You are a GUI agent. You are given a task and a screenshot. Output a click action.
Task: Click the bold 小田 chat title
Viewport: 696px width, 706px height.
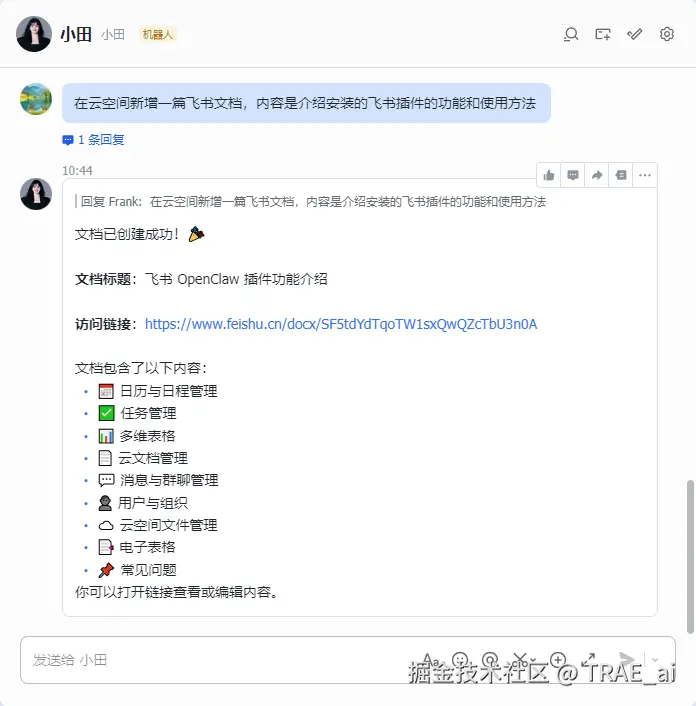point(76,35)
